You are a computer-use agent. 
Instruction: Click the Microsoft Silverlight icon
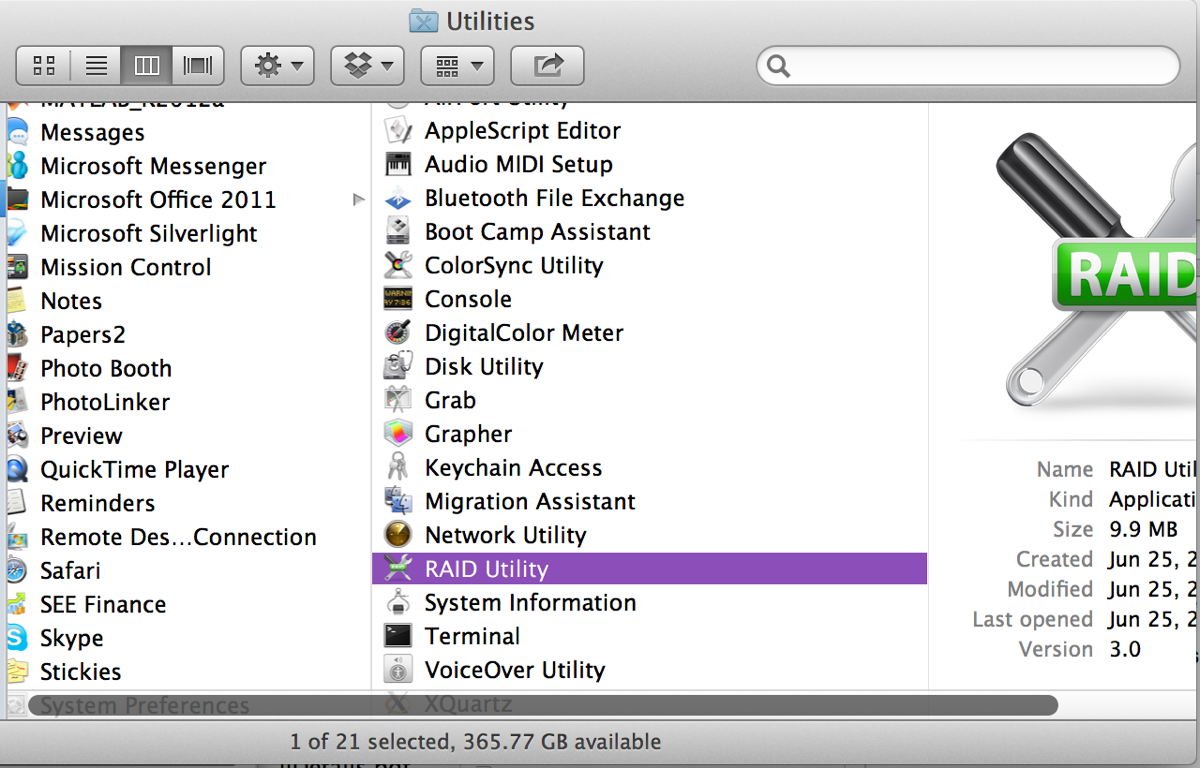tap(17, 233)
